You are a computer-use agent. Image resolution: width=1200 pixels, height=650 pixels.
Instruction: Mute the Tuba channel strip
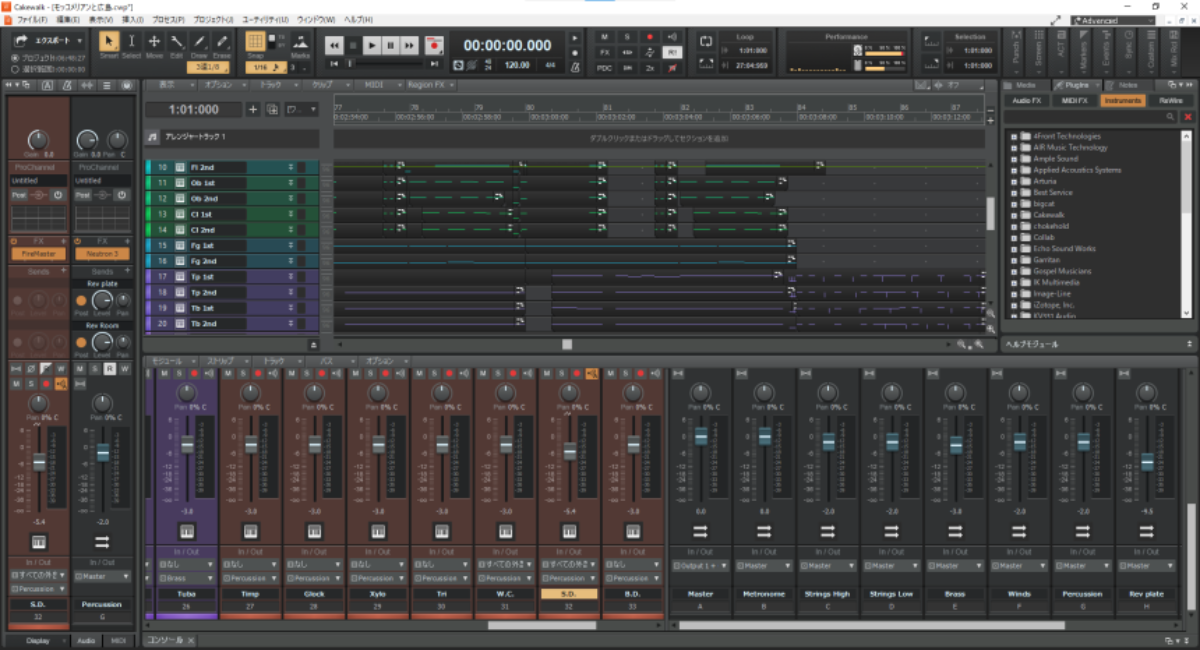[x=165, y=374]
